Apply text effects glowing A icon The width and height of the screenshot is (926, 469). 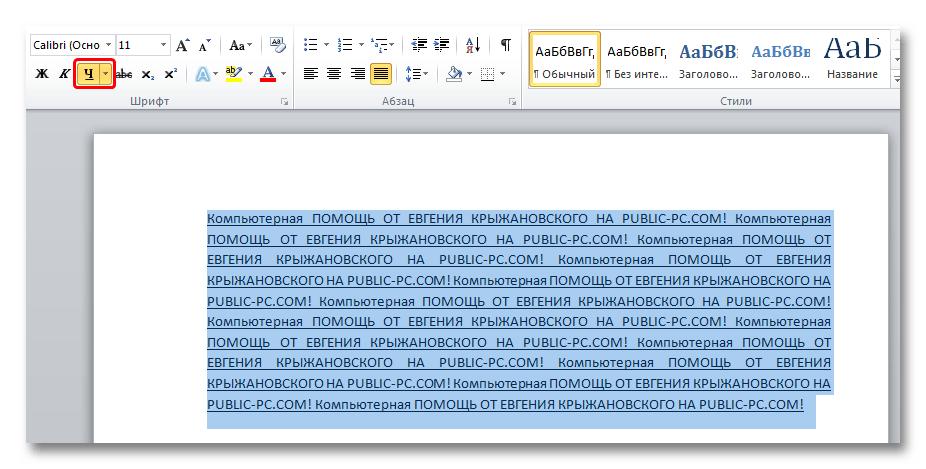click(x=203, y=74)
